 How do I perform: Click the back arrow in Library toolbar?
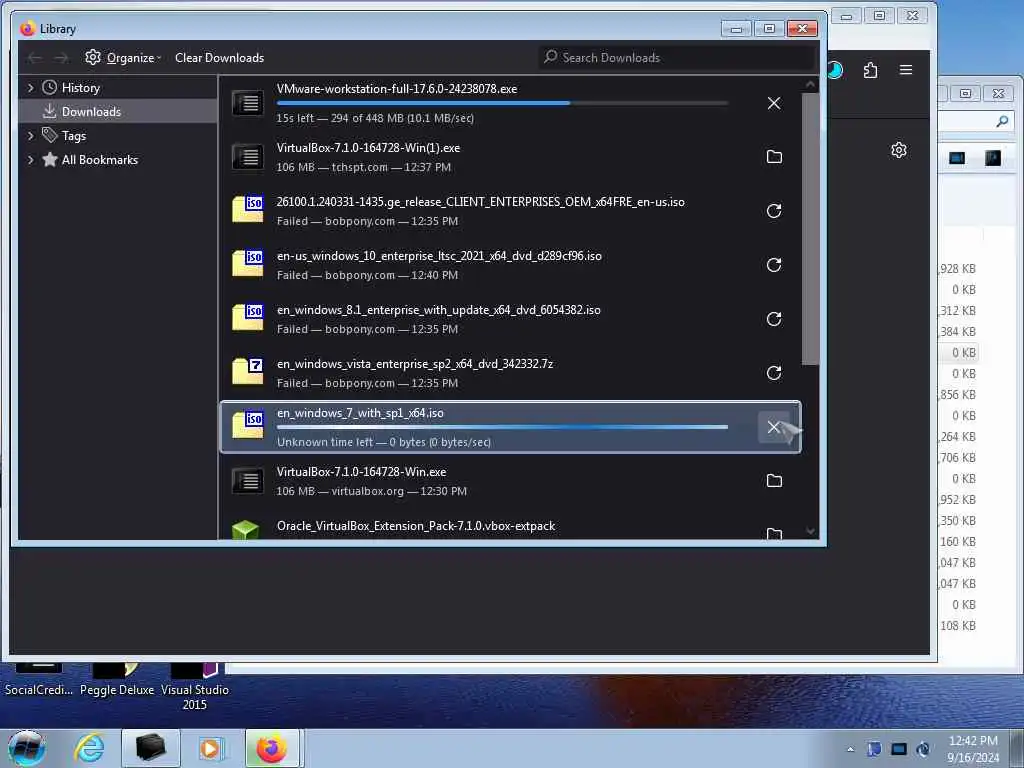35,58
